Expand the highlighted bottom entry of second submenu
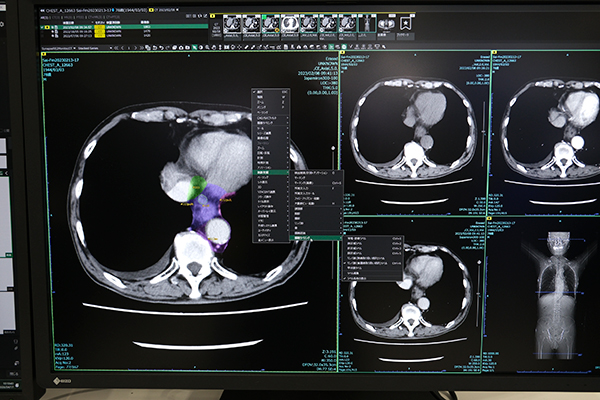 (315, 238)
